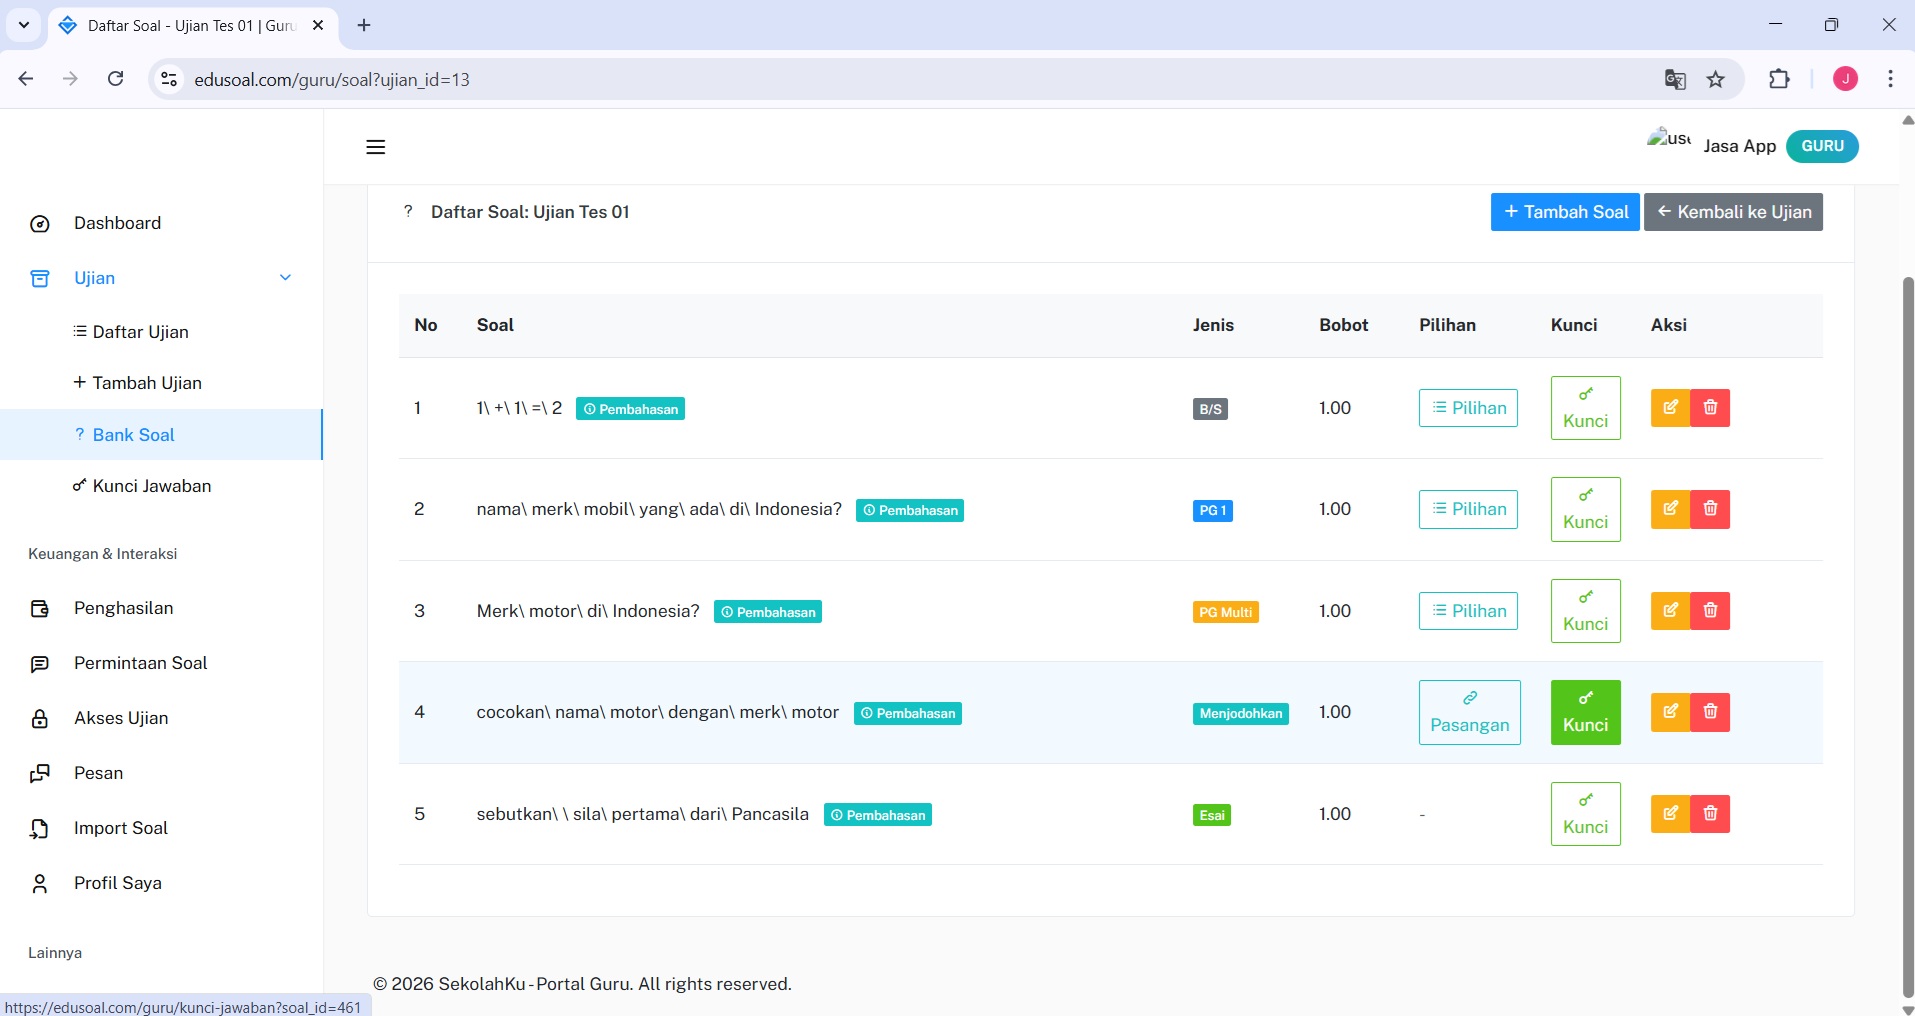Bookmark this page with star icon
The width and height of the screenshot is (1915, 1016).
point(1716,80)
